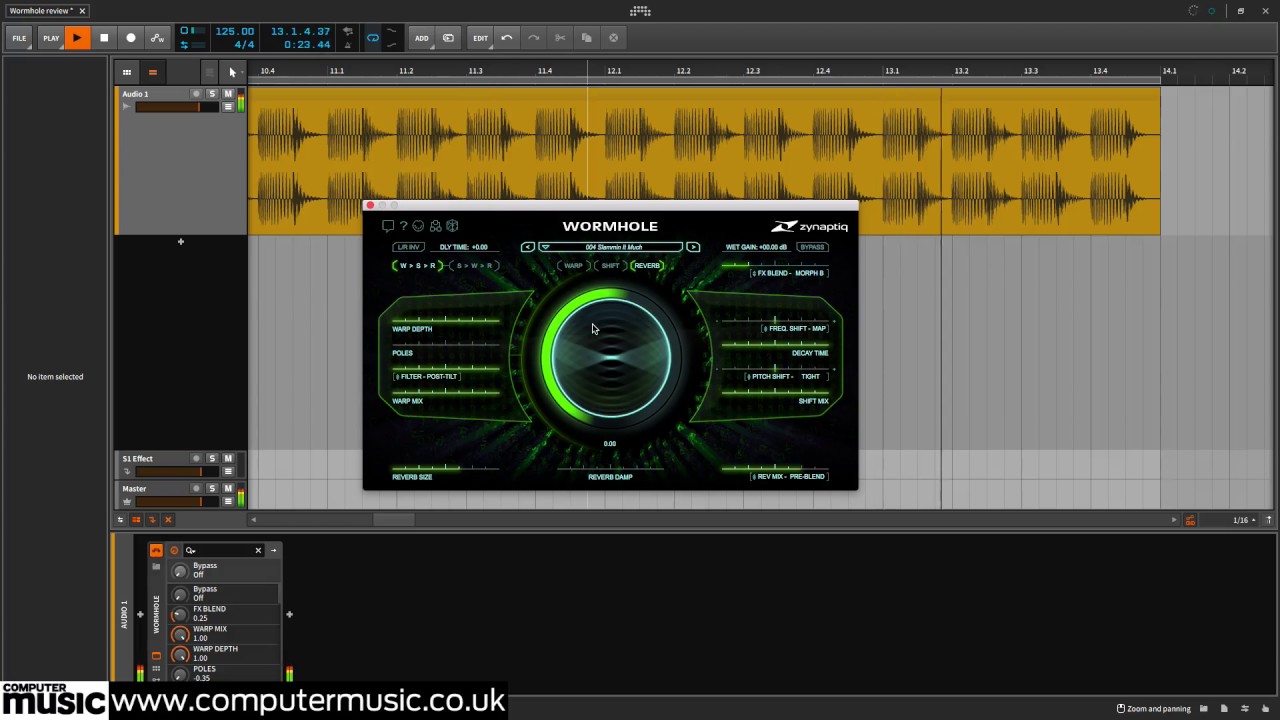Viewport: 1280px width, 720px height.
Task: Click the REVERB section button
Action: click(648, 266)
